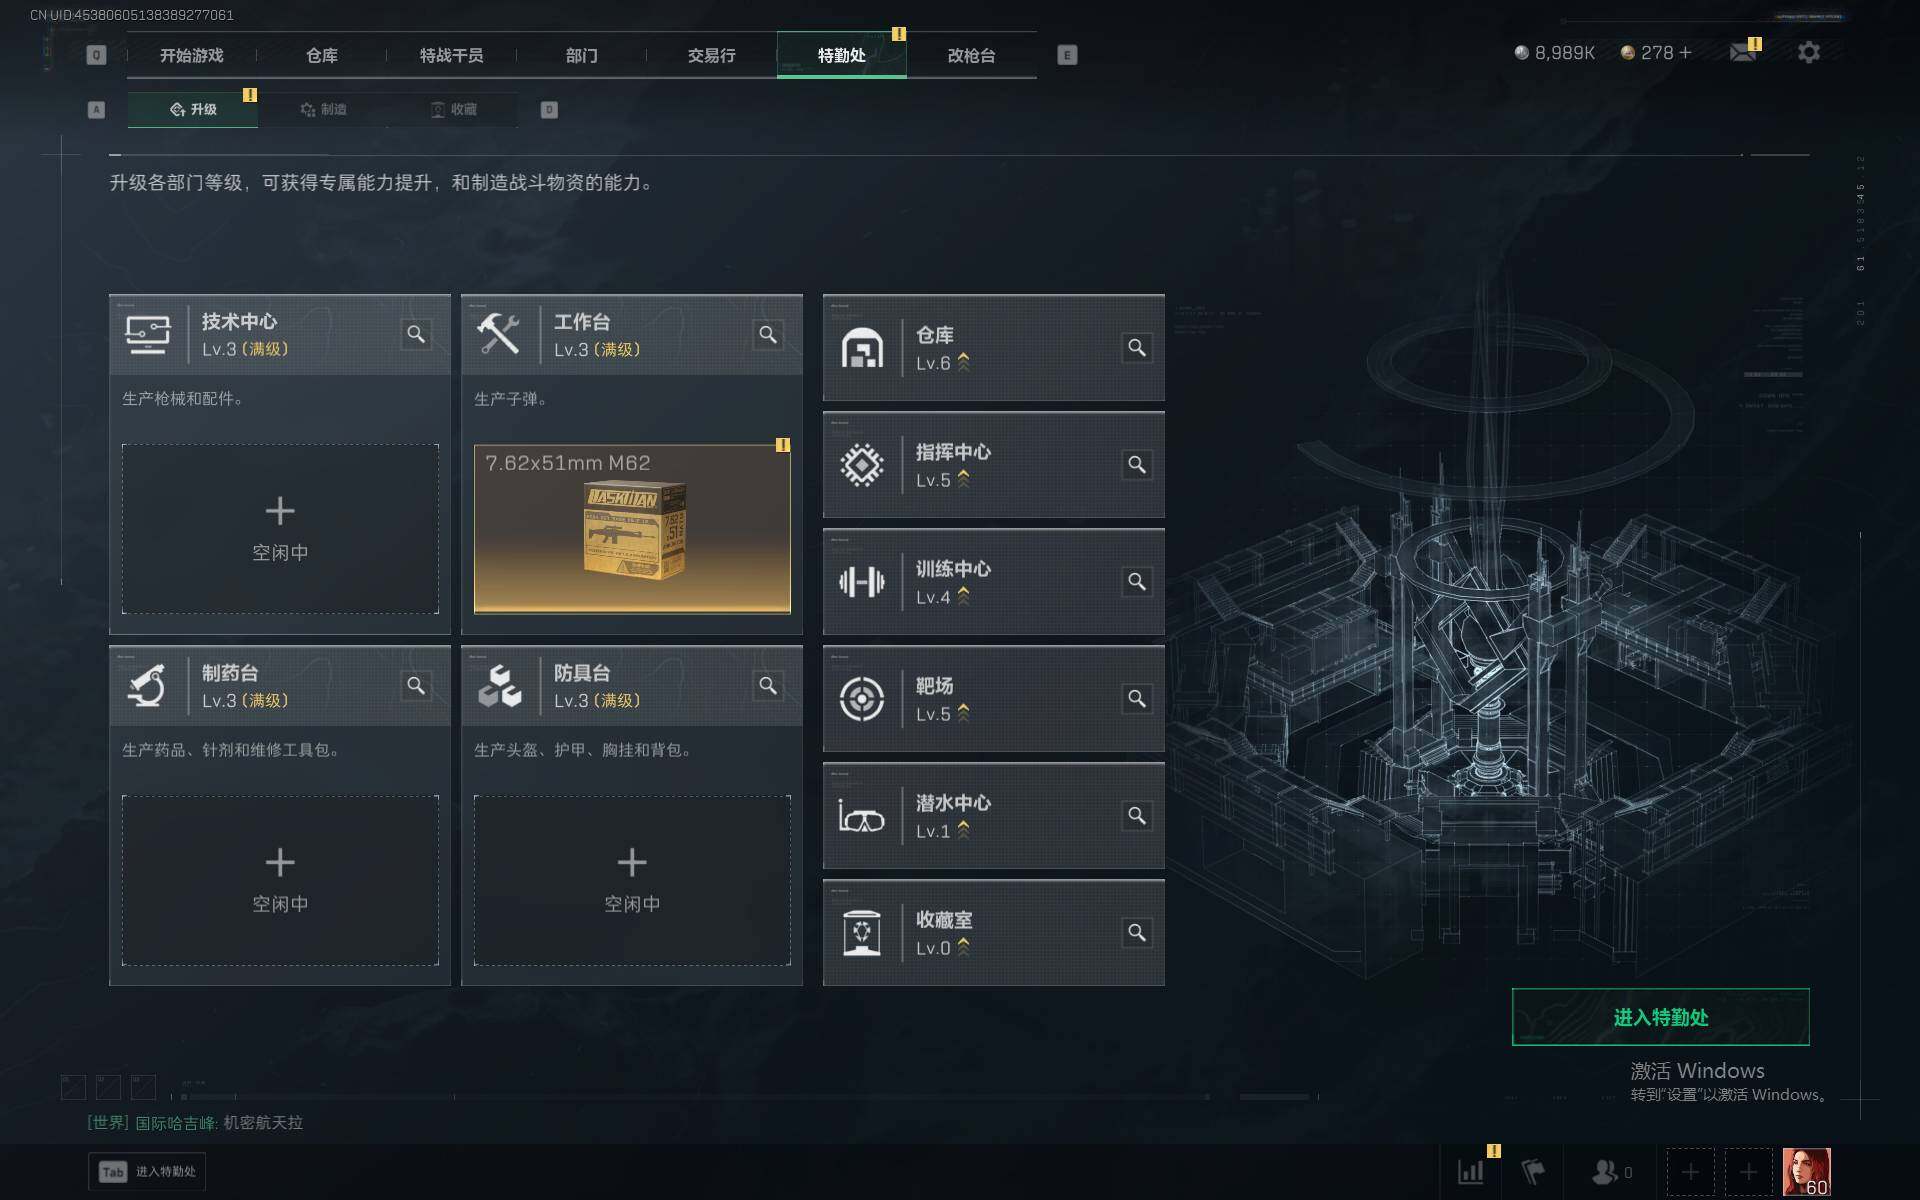Click magnifier icon for 靶场
The width and height of the screenshot is (1920, 1200).
pos(1137,698)
